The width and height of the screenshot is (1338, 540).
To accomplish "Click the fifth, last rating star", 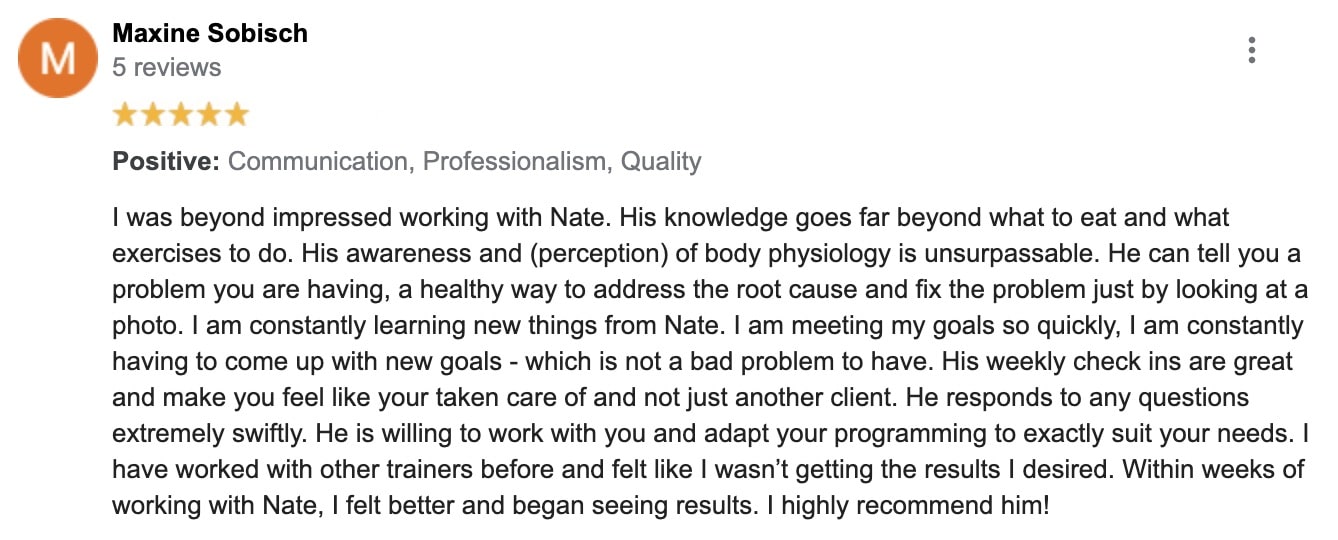I will (236, 114).
